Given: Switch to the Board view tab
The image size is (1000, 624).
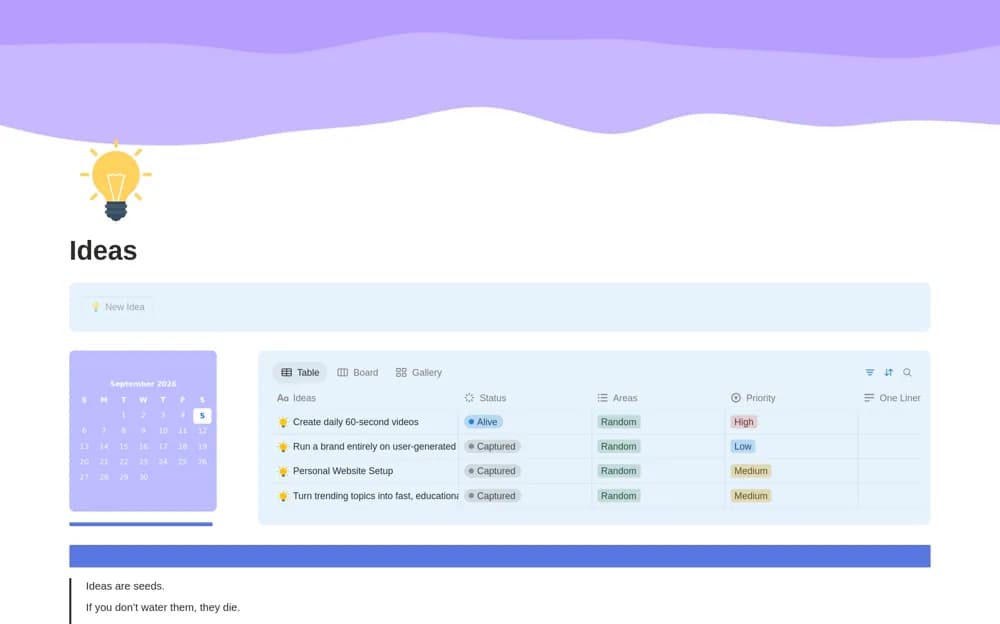Looking at the screenshot, I should (358, 373).
